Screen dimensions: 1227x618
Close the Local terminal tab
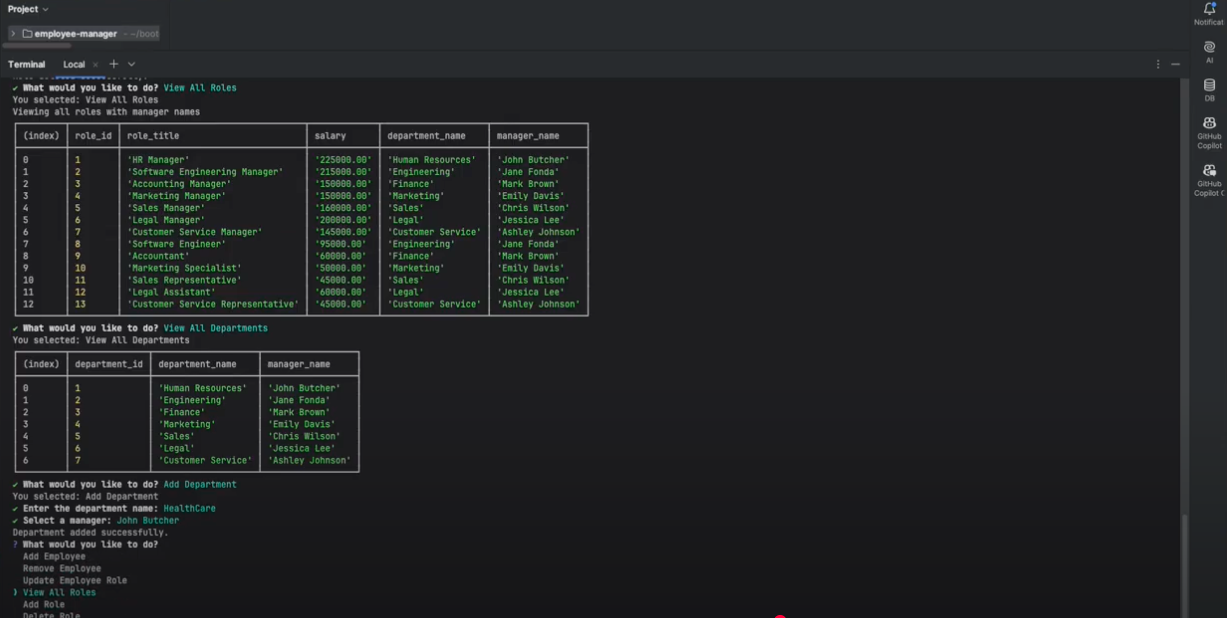pos(97,64)
